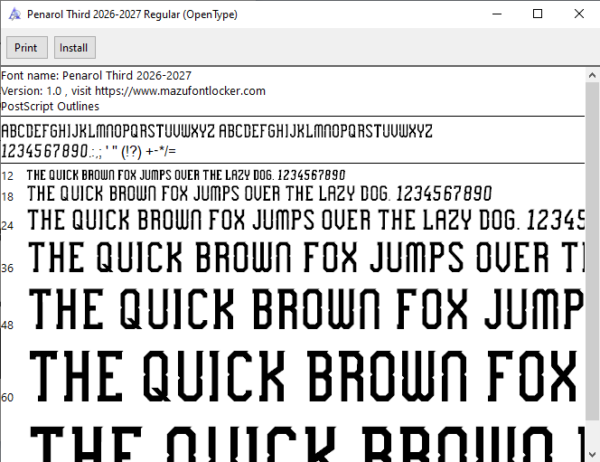Click the 36 point size label
Image resolution: width=600 pixels, height=462 pixels.
[x=7, y=268]
